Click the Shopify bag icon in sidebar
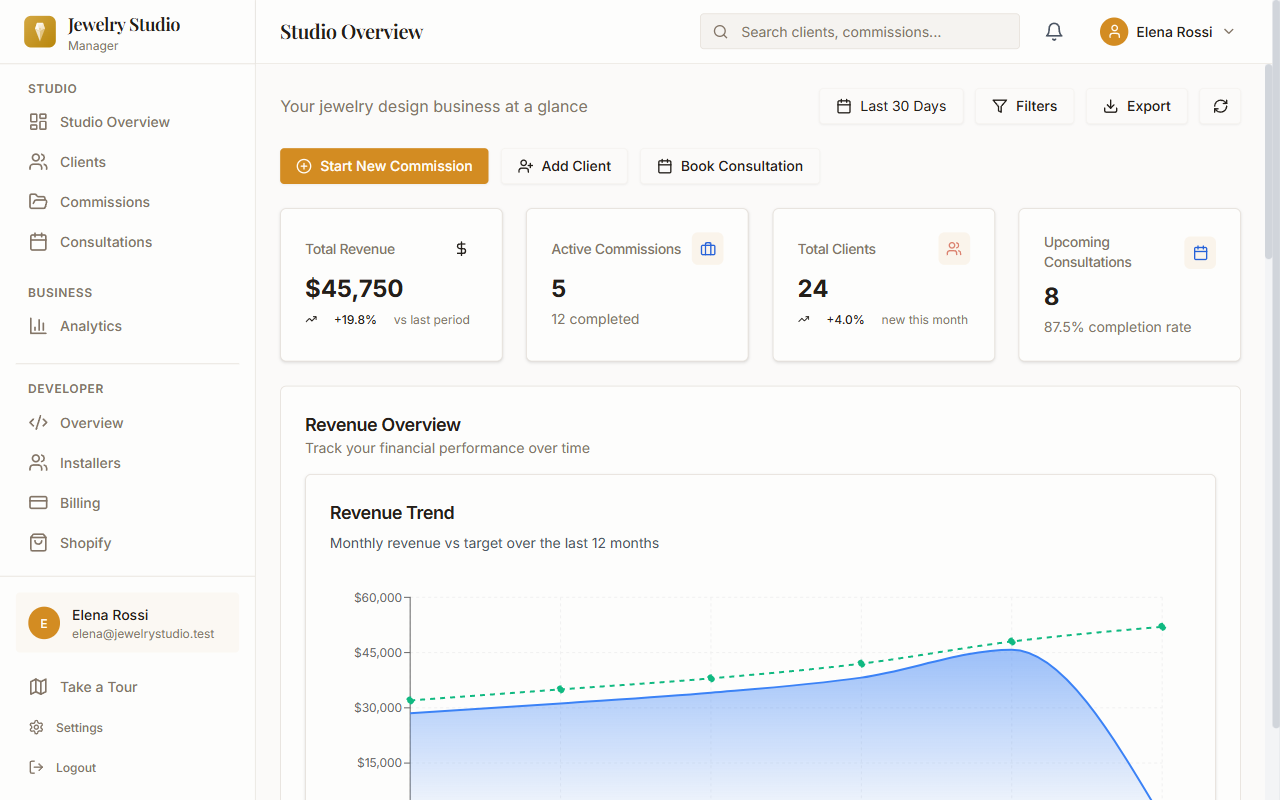The width and height of the screenshot is (1280, 800). point(37,542)
